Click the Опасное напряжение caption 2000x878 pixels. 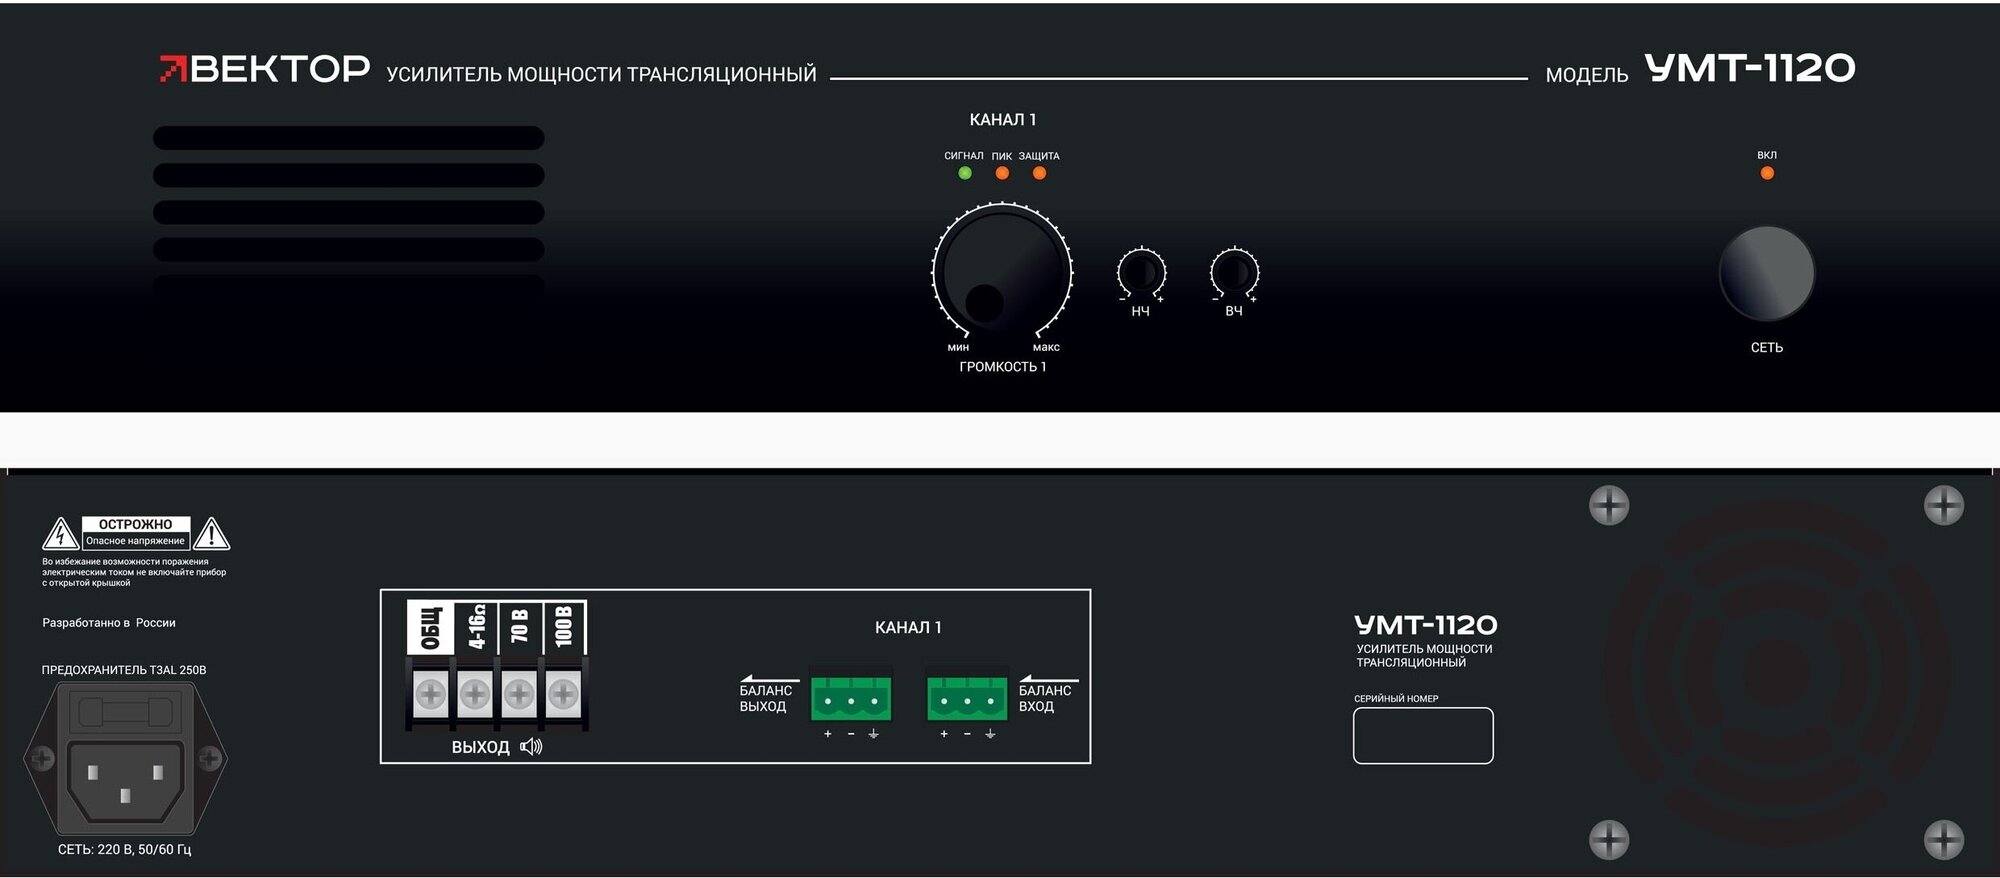point(135,541)
